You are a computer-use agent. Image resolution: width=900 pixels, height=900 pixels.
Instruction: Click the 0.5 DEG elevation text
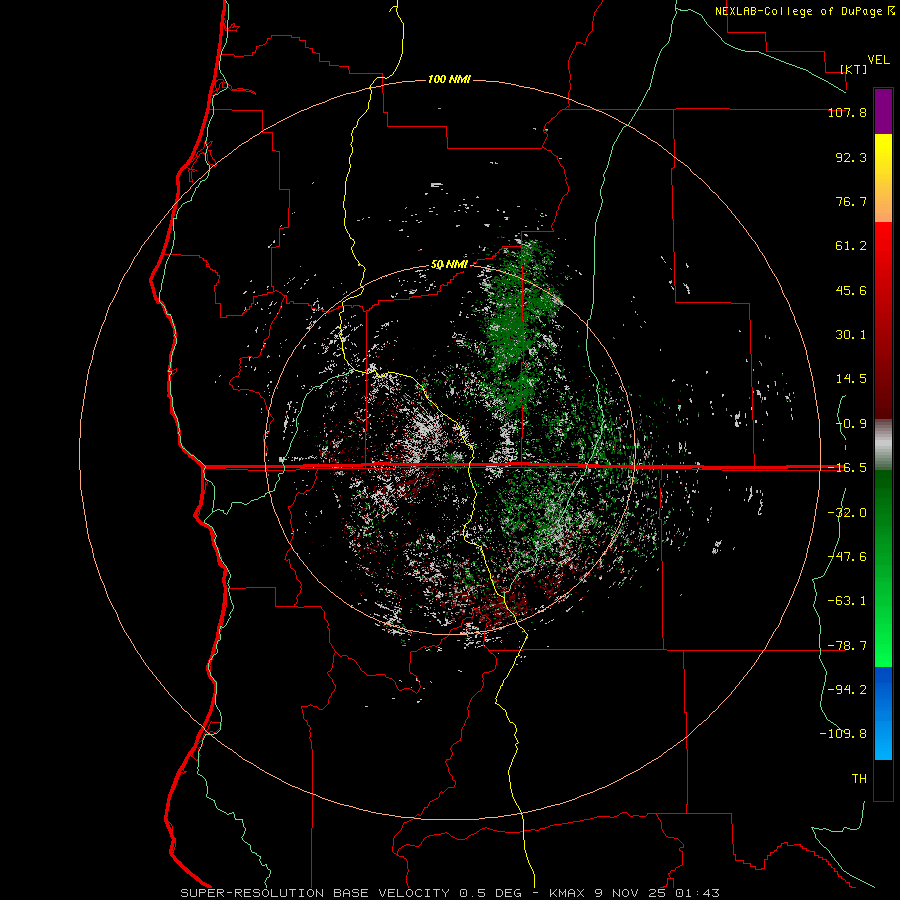pyautogui.click(x=490, y=893)
